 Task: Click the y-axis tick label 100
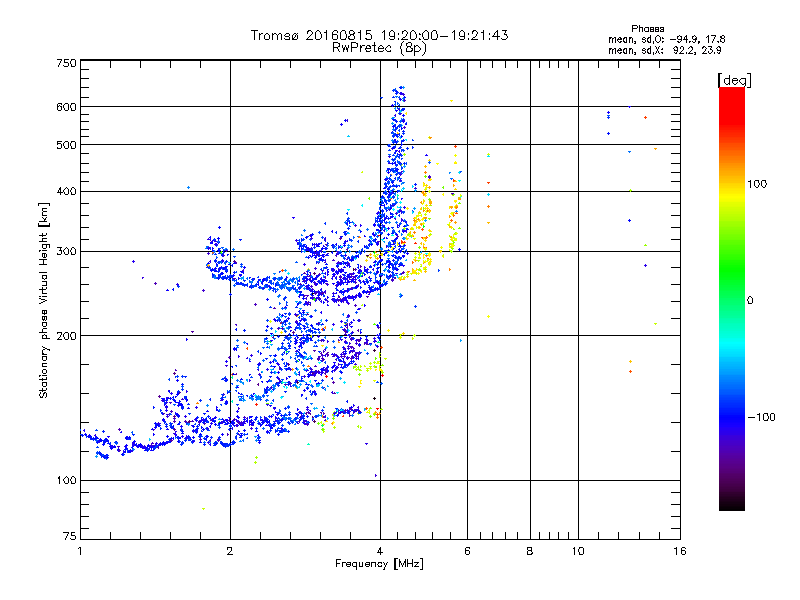66,480
